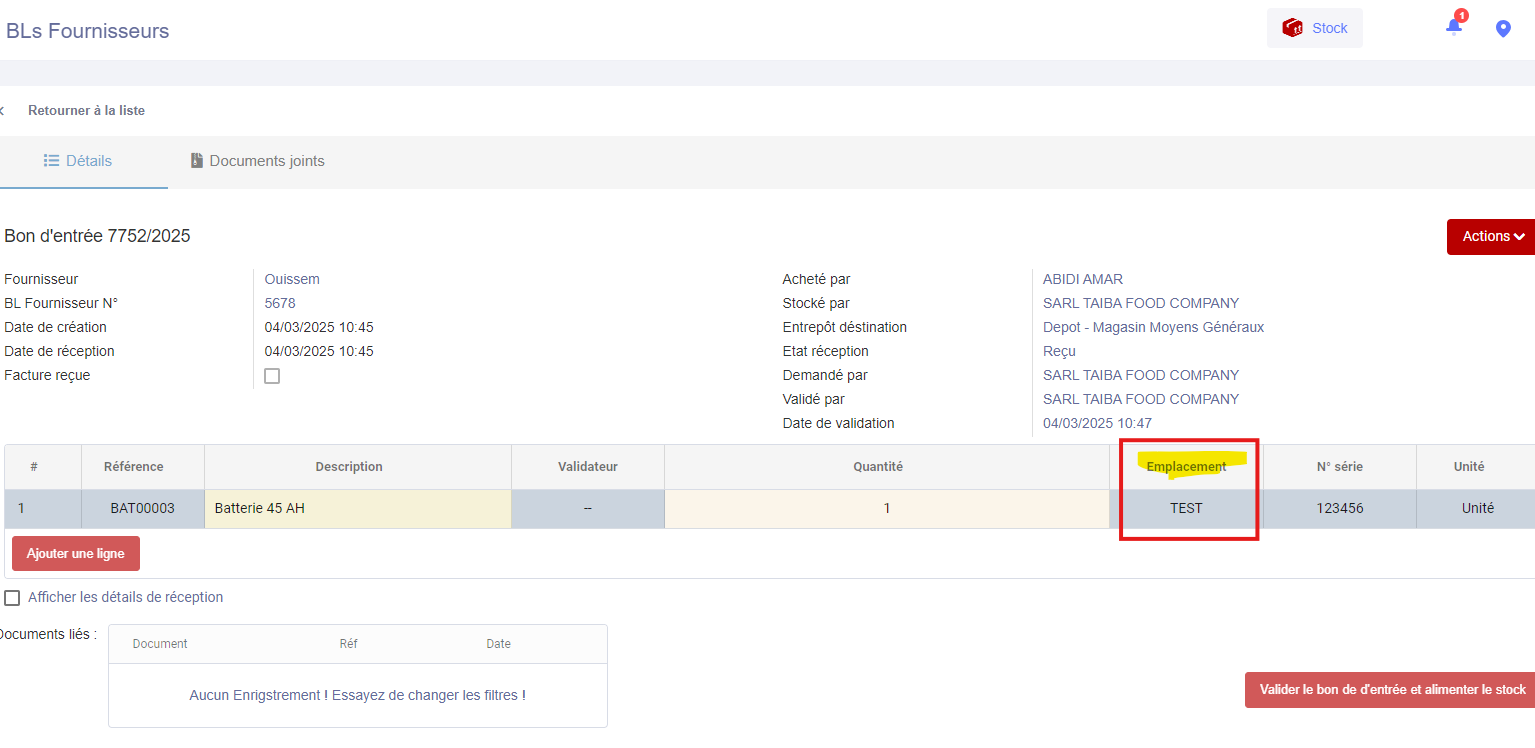Toggle the Facture reçue checkbox
This screenshot has width=1535, height=748.
pyautogui.click(x=272, y=376)
